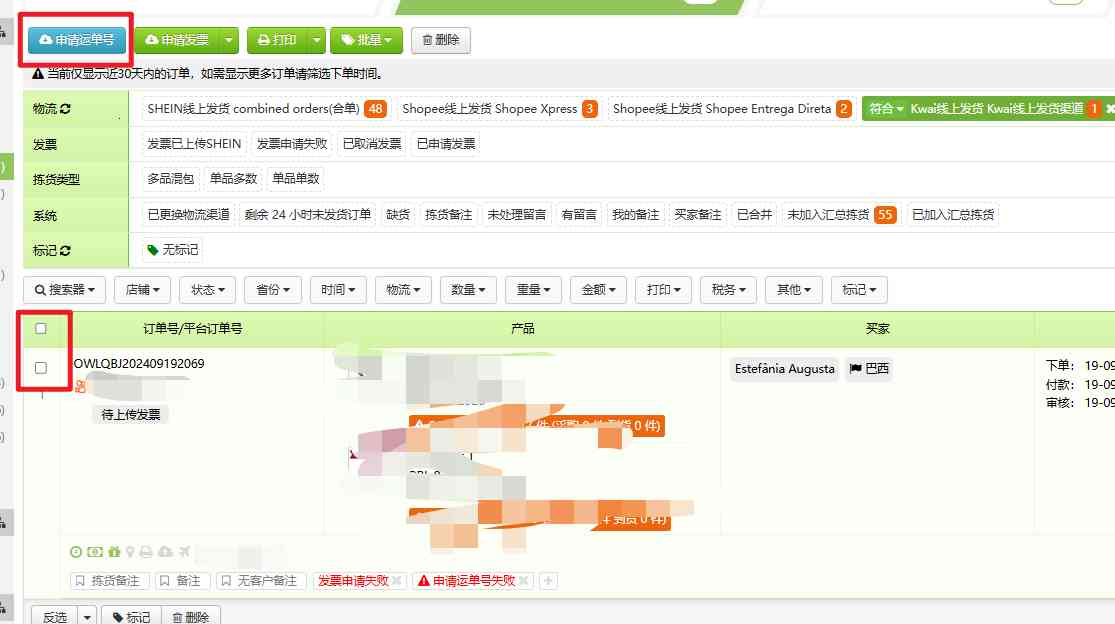Select the 发票已上传SHEIN filter
This screenshot has width=1115, height=624.
coord(196,143)
